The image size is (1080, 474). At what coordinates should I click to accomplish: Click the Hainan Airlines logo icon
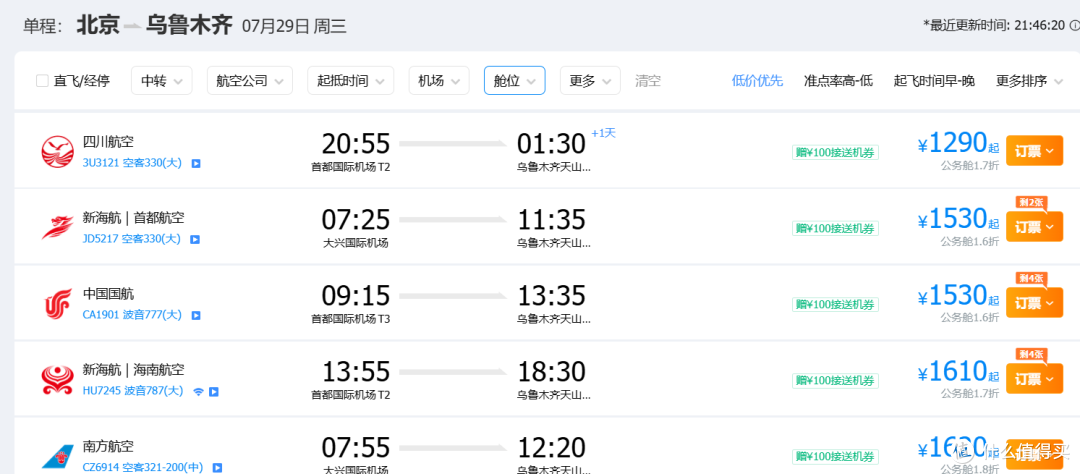coord(57,379)
